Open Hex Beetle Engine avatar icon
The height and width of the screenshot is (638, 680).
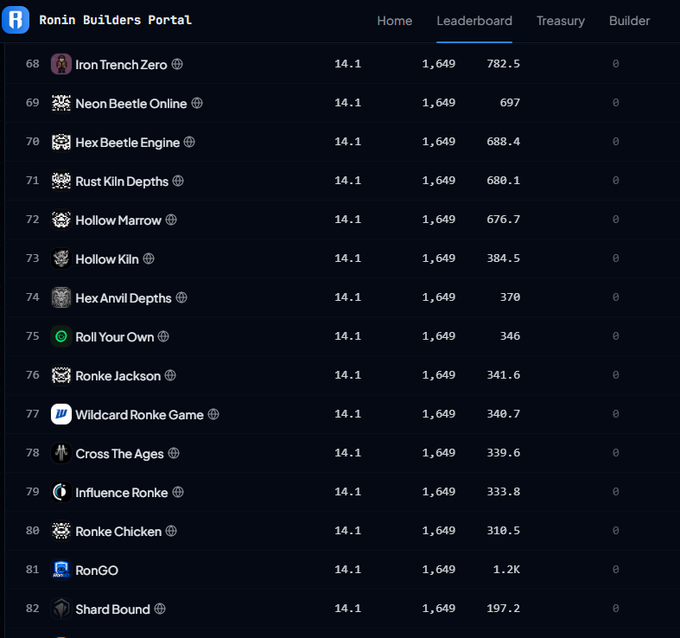pyautogui.click(x=61, y=142)
